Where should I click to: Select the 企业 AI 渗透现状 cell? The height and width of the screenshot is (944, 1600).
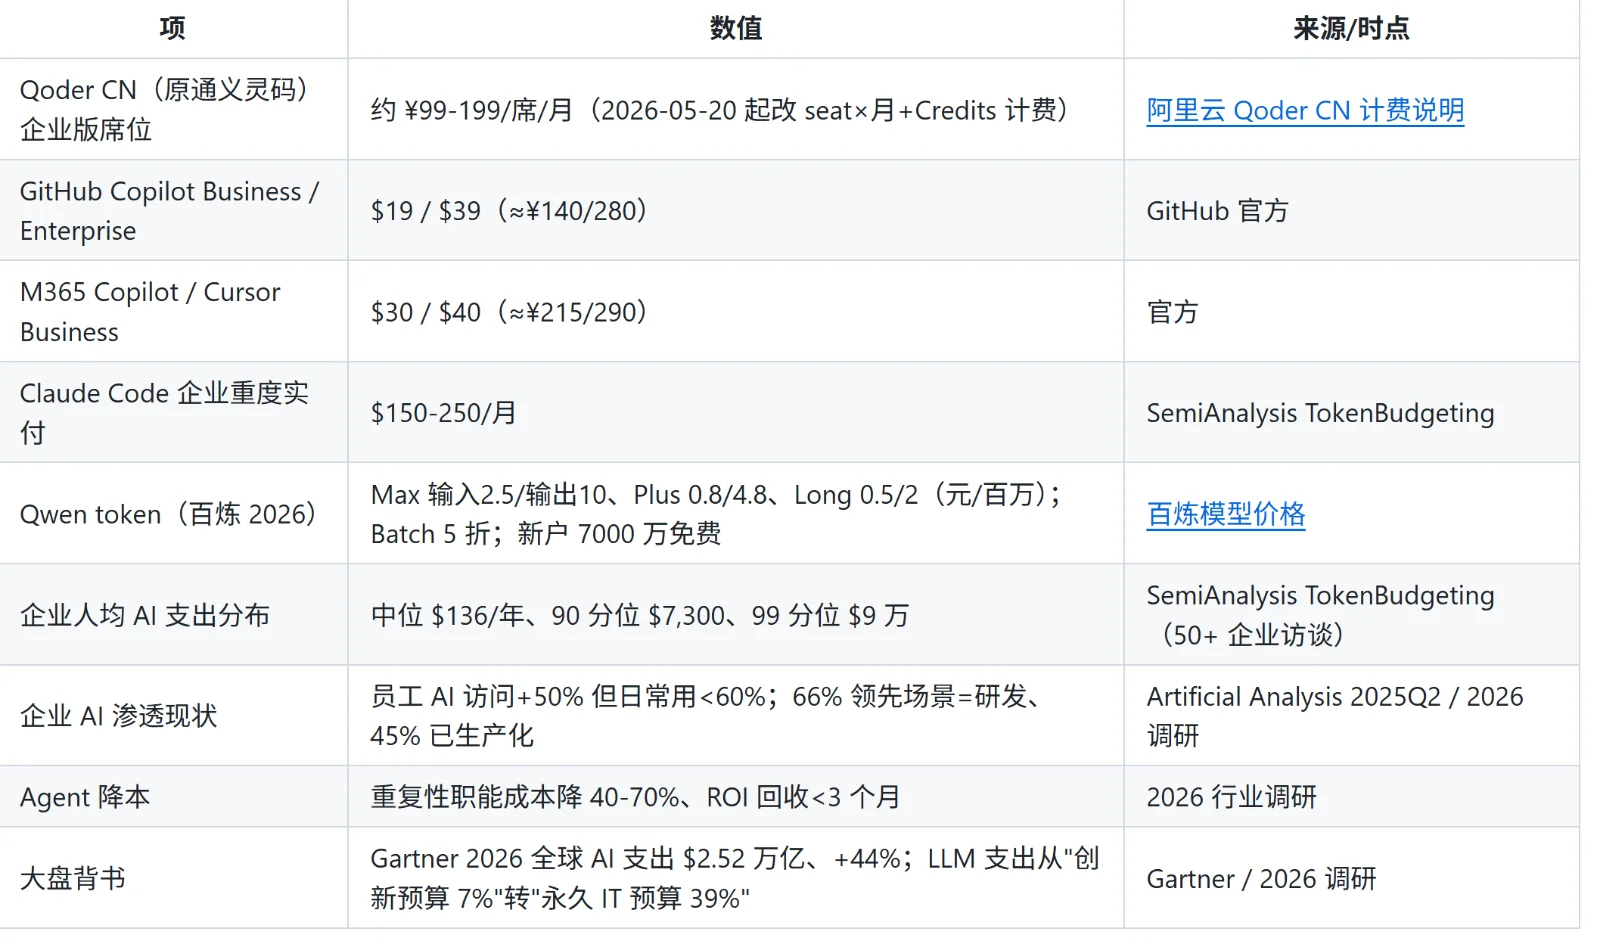click(174, 715)
